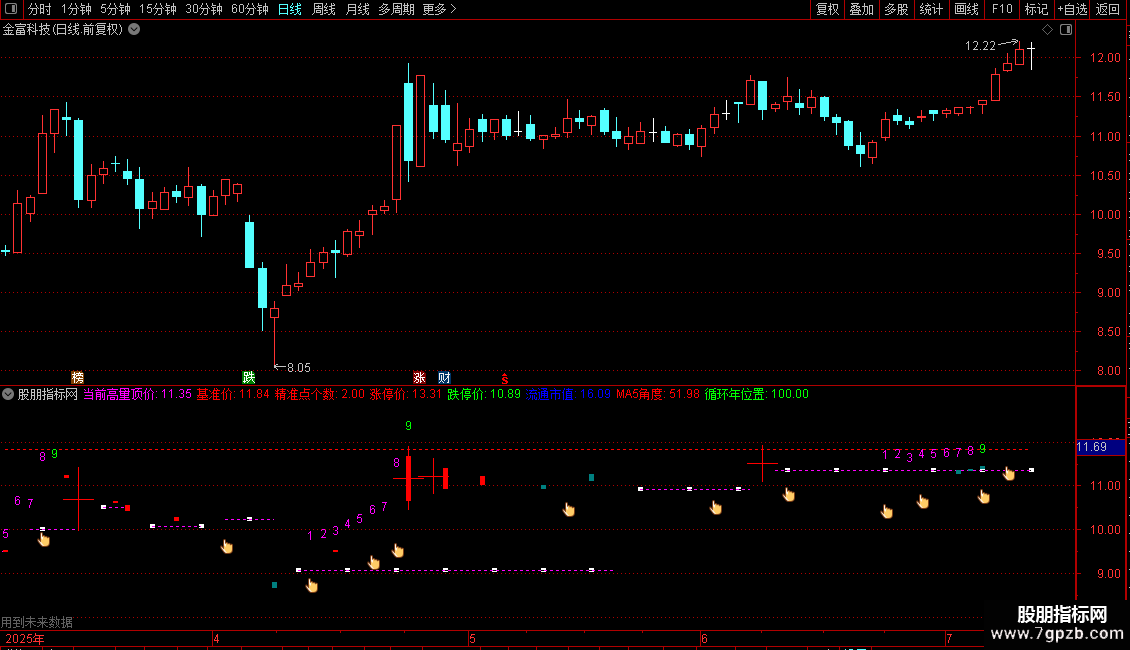The image size is (1130, 650).
Task: Click the month 5 timeline marker
Action: [x=473, y=638]
